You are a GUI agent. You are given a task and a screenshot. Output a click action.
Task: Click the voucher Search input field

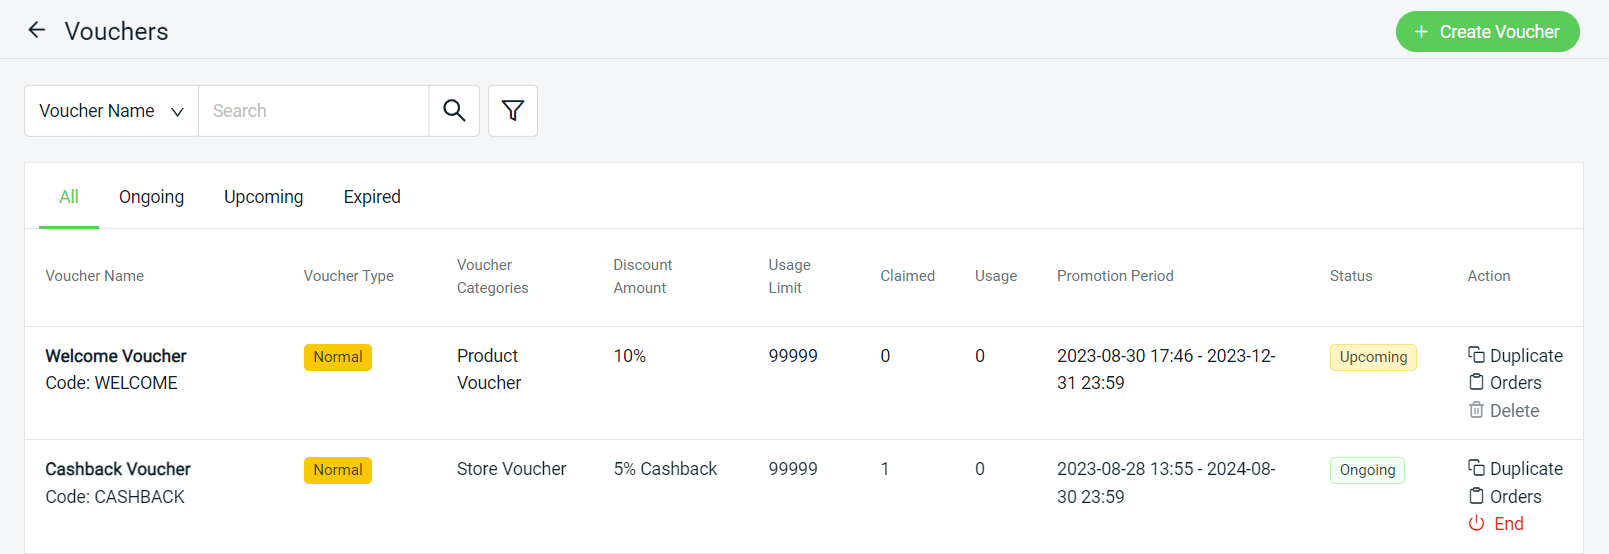tap(313, 111)
